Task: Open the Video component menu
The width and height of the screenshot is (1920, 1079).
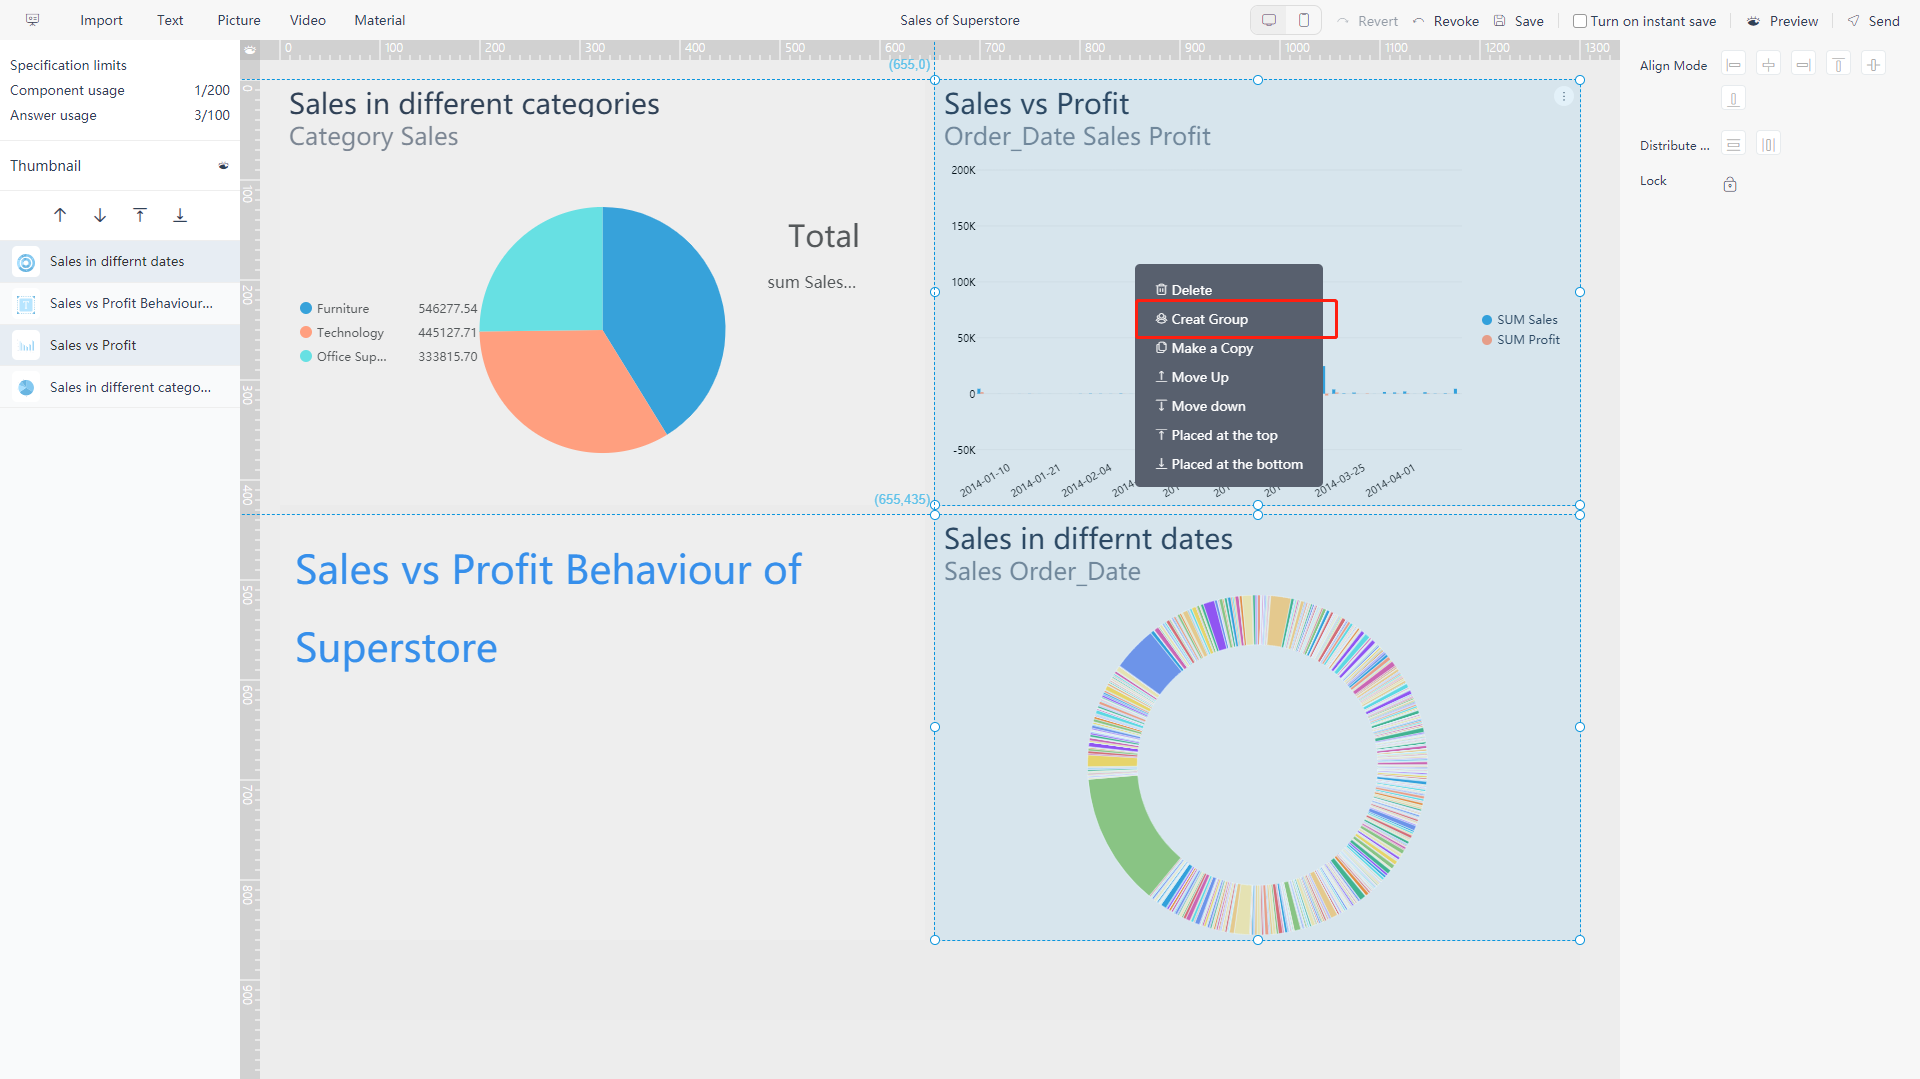Action: click(308, 20)
